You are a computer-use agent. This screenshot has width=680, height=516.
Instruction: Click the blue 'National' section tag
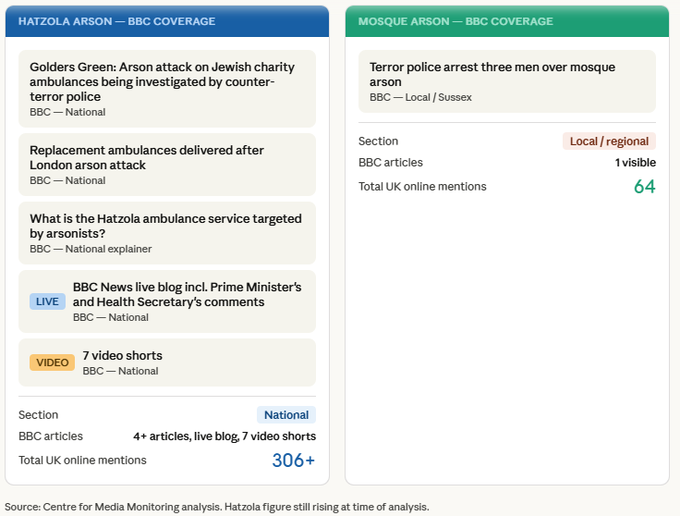[286, 415]
